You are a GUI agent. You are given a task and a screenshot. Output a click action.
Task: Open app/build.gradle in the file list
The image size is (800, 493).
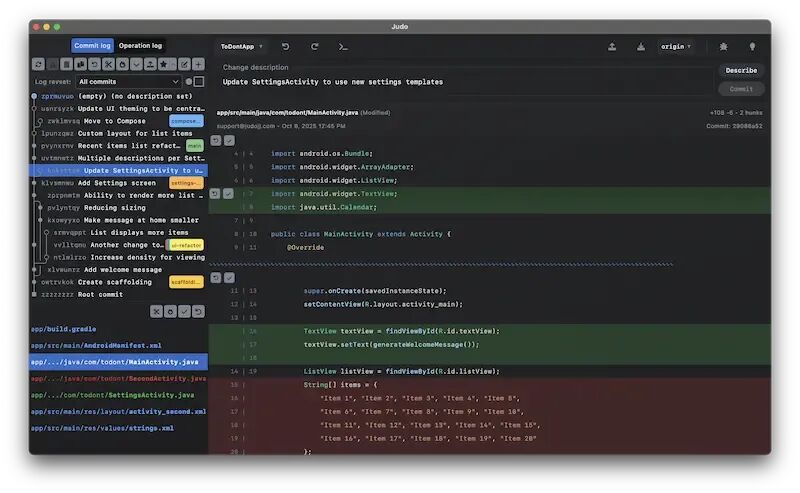pyautogui.click(x=119, y=329)
